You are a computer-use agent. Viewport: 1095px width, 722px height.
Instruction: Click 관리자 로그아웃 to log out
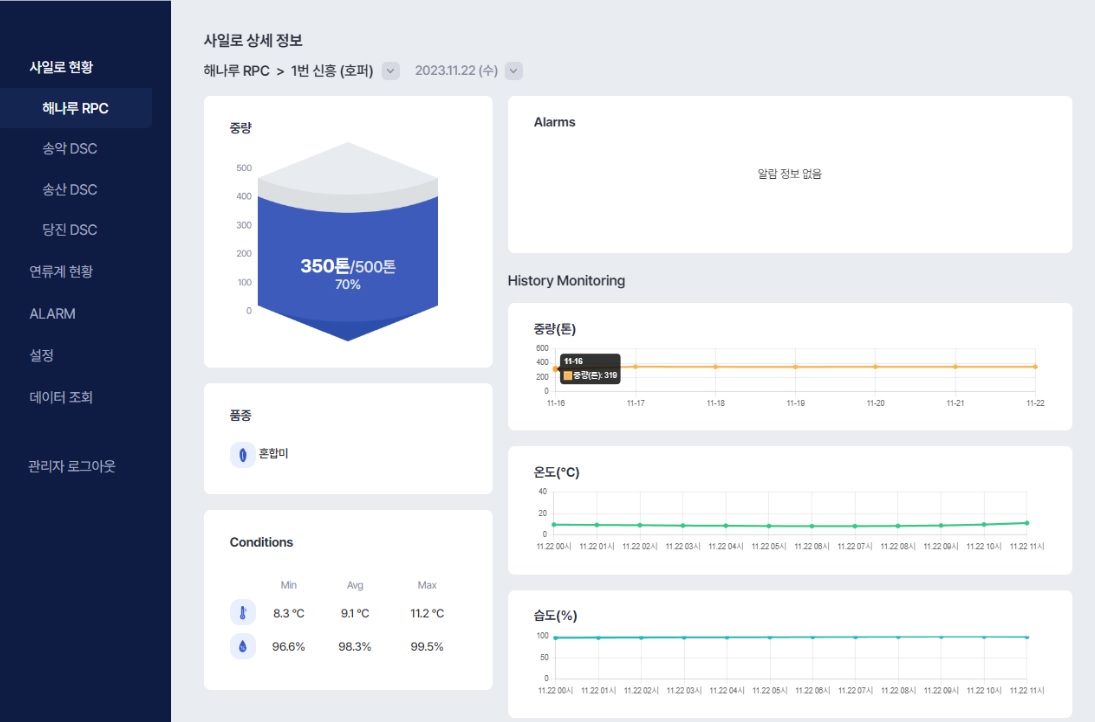tap(72, 466)
